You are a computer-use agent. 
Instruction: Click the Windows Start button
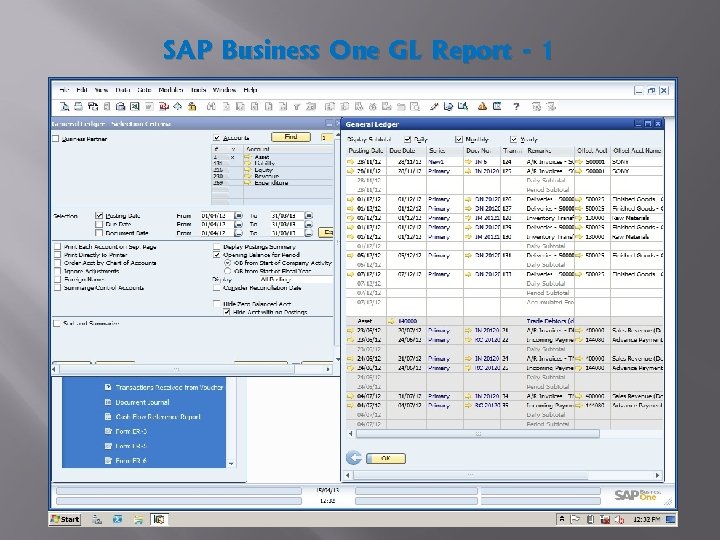coord(65,519)
